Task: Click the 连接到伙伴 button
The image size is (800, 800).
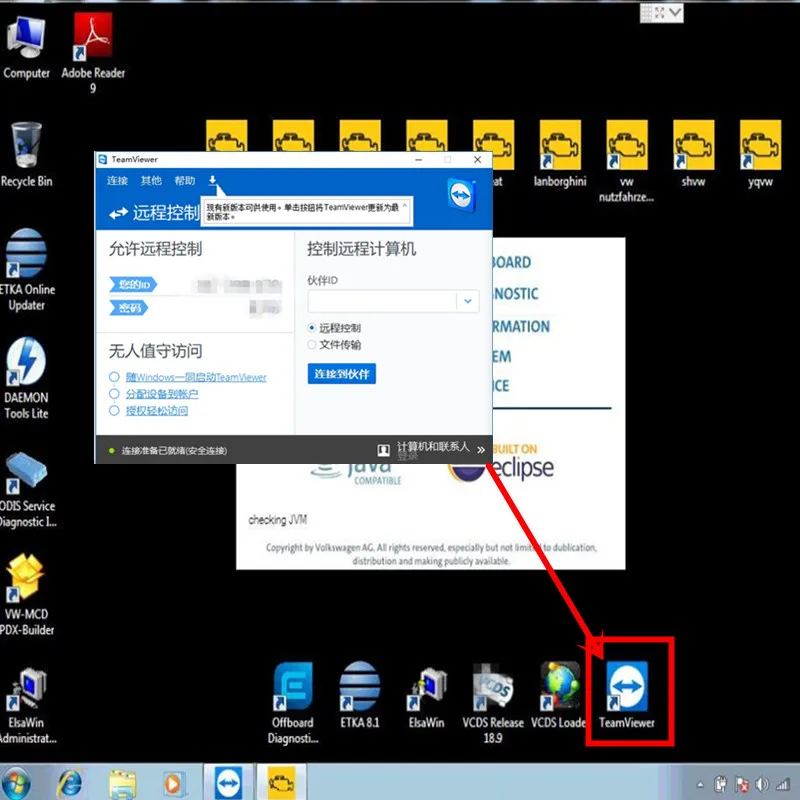Action: pos(342,373)
